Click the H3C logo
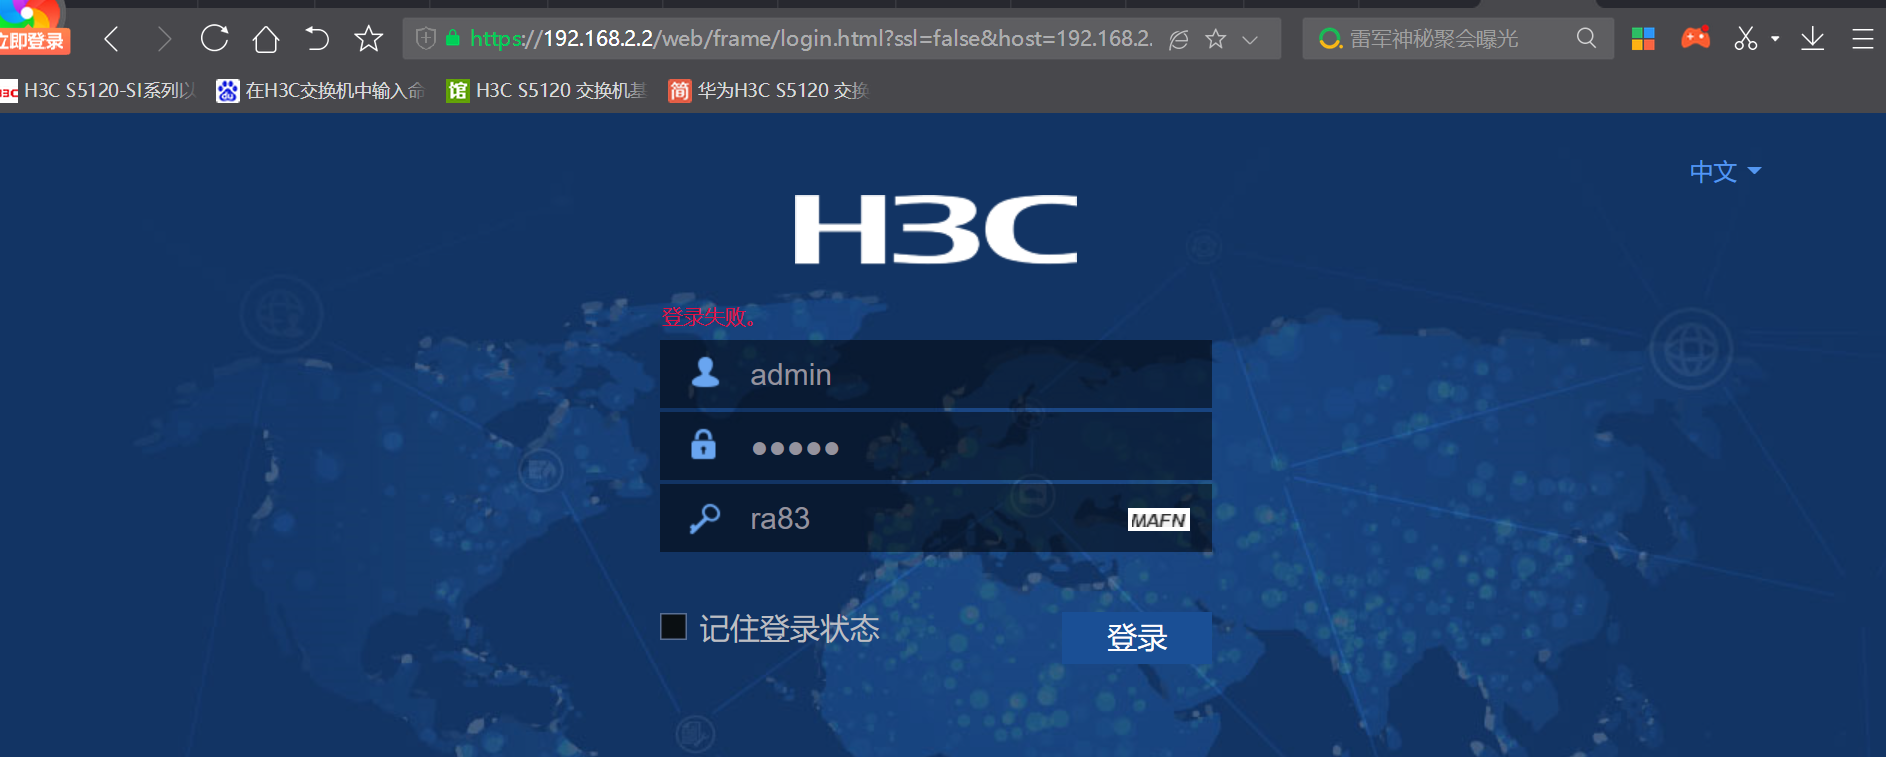 click(936, 229)
